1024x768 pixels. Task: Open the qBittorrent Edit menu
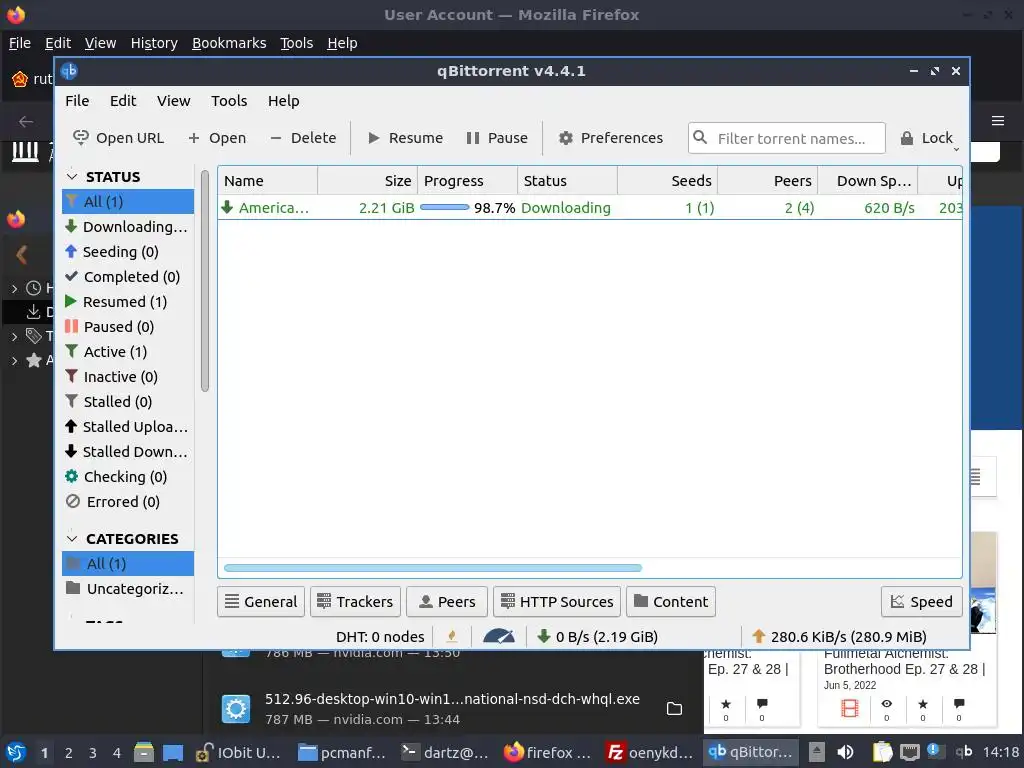coord(123,101)
